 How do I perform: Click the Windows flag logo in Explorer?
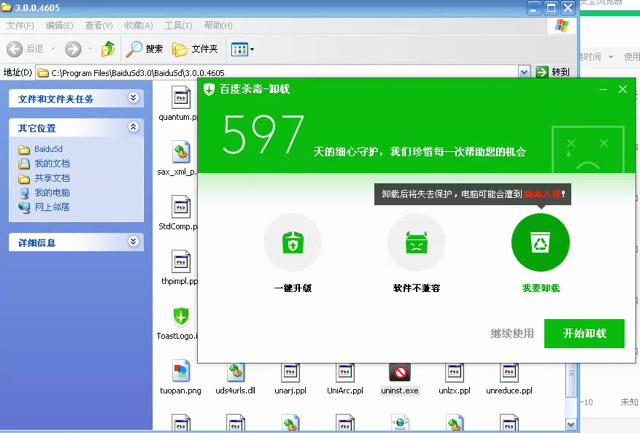[562, 25]
